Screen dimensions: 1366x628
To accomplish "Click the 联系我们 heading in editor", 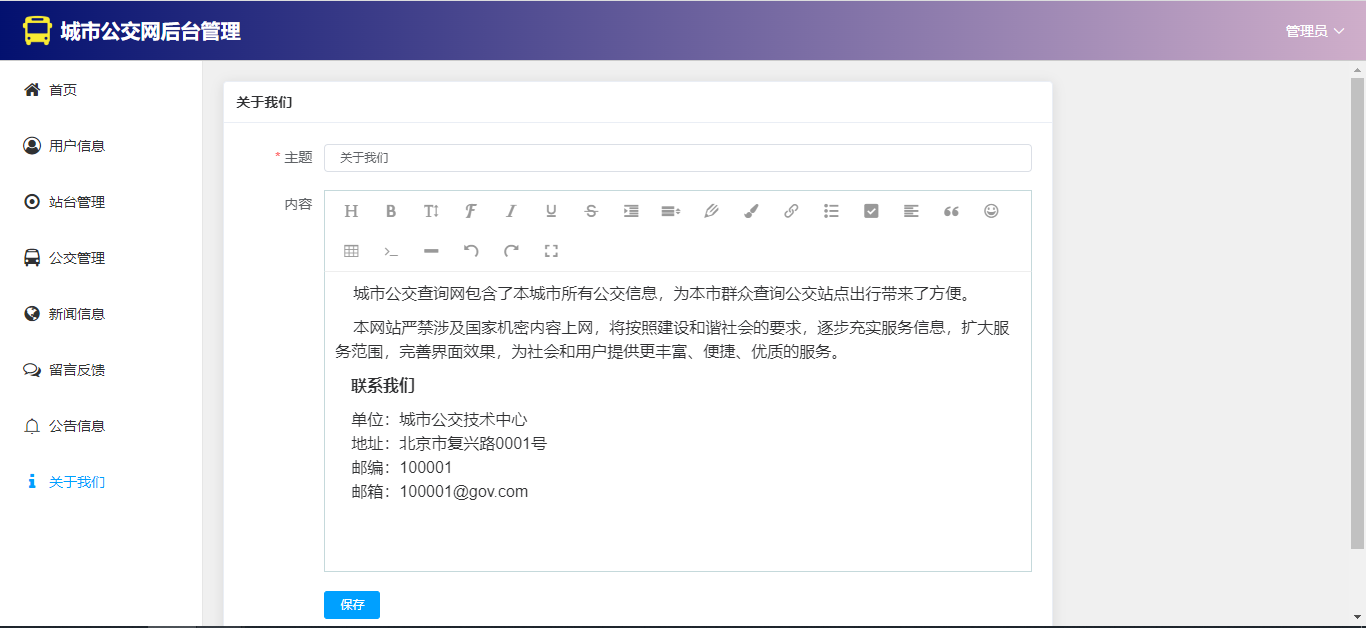I will tap(383, 386).
